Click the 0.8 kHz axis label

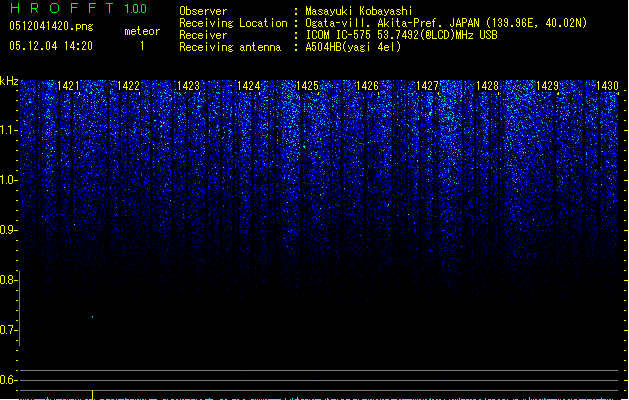tap(8, 280)
